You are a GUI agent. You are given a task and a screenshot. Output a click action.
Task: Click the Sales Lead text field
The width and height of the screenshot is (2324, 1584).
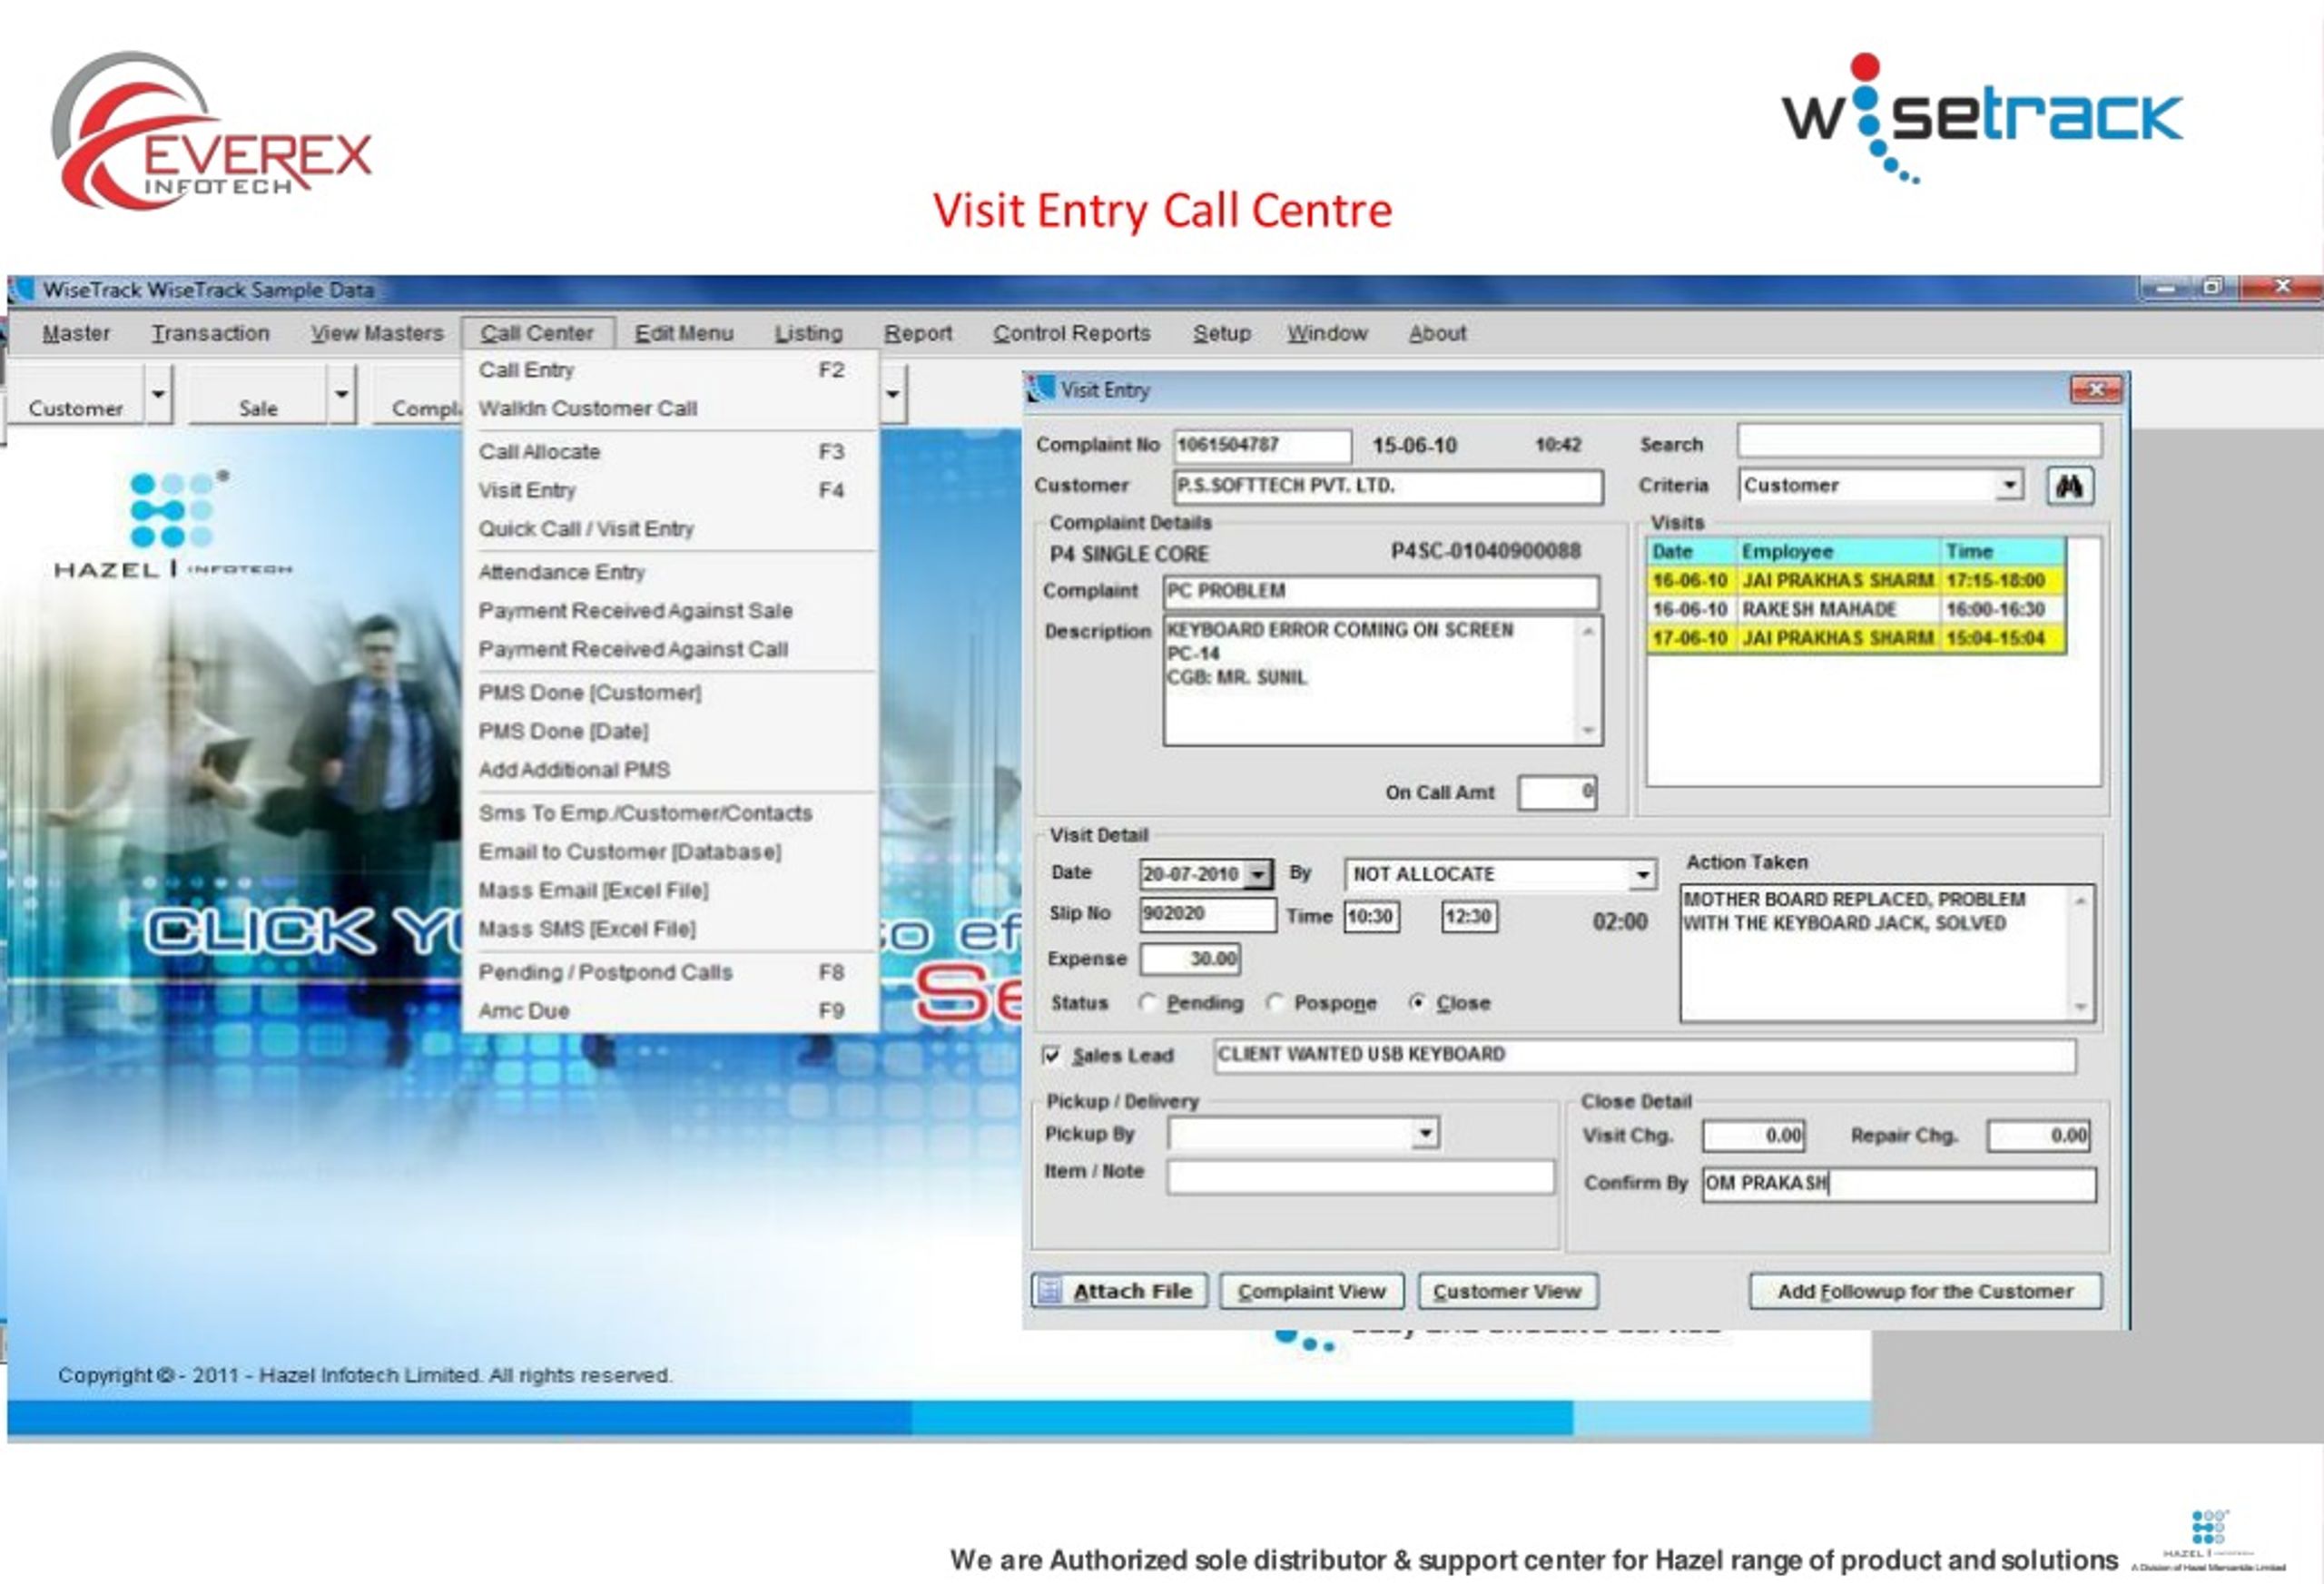pyautogui.click(x=1645, y=1055)
